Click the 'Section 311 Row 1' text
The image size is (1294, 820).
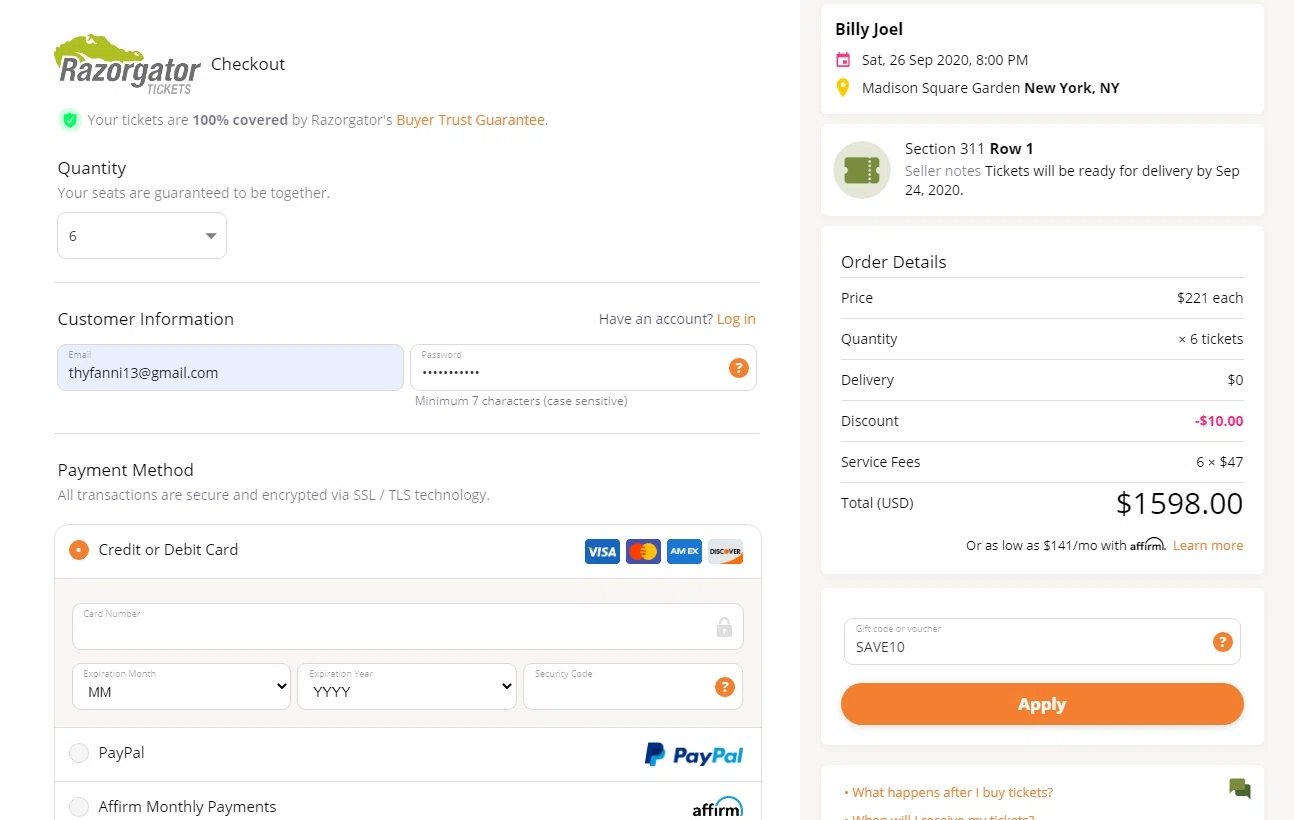tap(969, 149)
